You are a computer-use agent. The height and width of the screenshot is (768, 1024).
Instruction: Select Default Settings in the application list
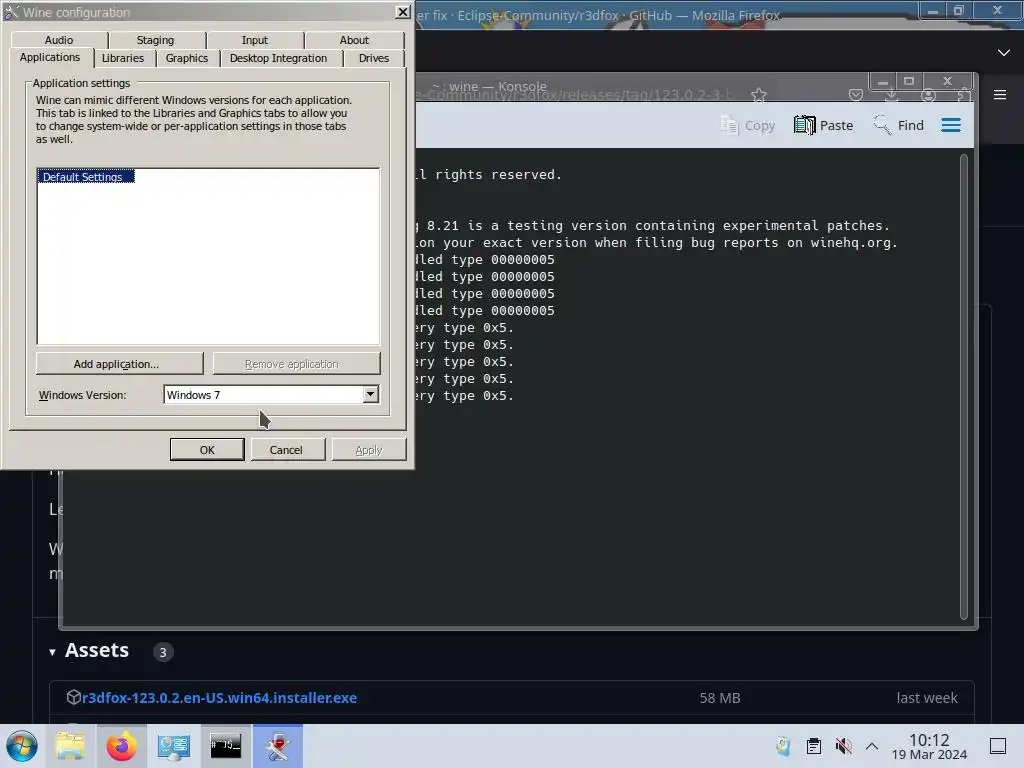(x=86, y=176)
